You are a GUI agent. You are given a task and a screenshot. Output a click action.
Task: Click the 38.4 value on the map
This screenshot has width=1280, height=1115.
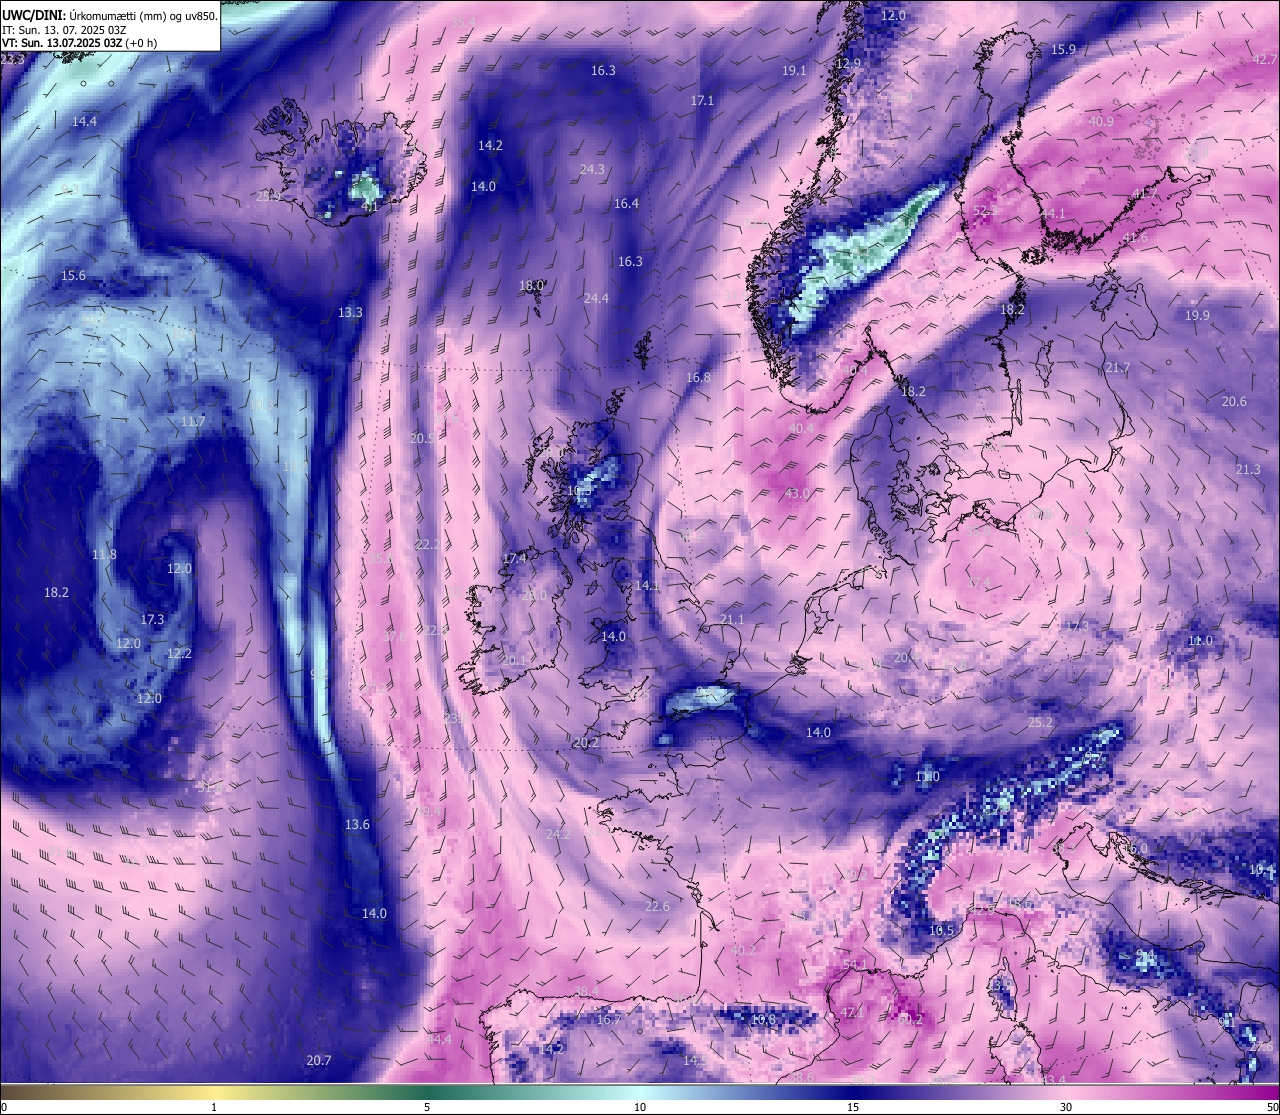click(586, 991)
